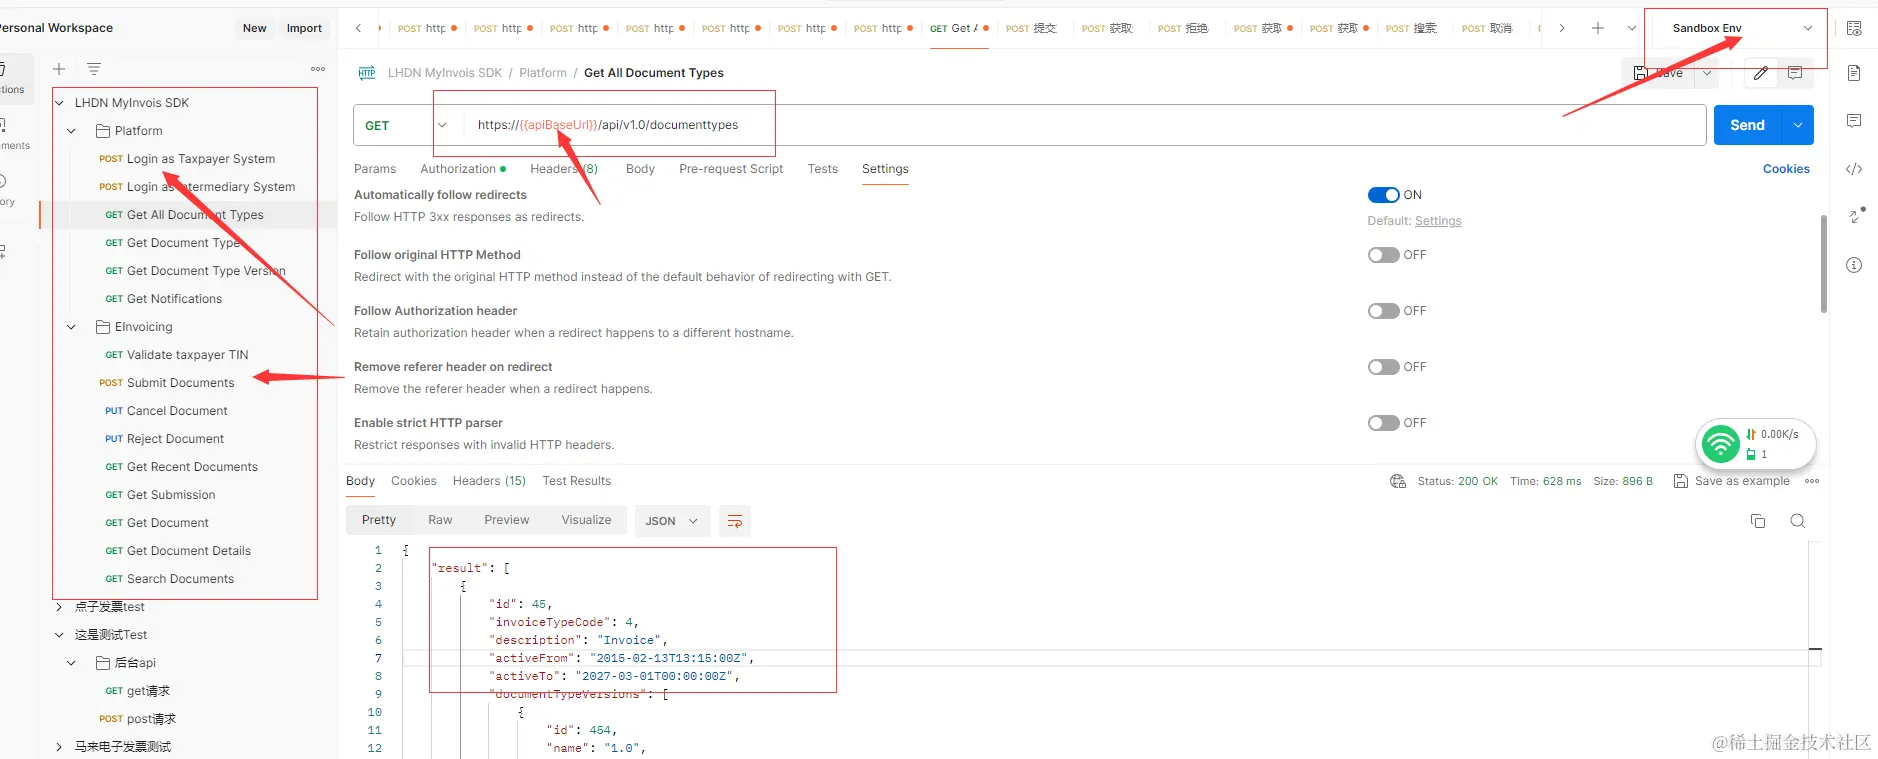This screenshot has height=759, width=1878.
Task: Copy the response body with copy icon
Action: click(1758, 521)
